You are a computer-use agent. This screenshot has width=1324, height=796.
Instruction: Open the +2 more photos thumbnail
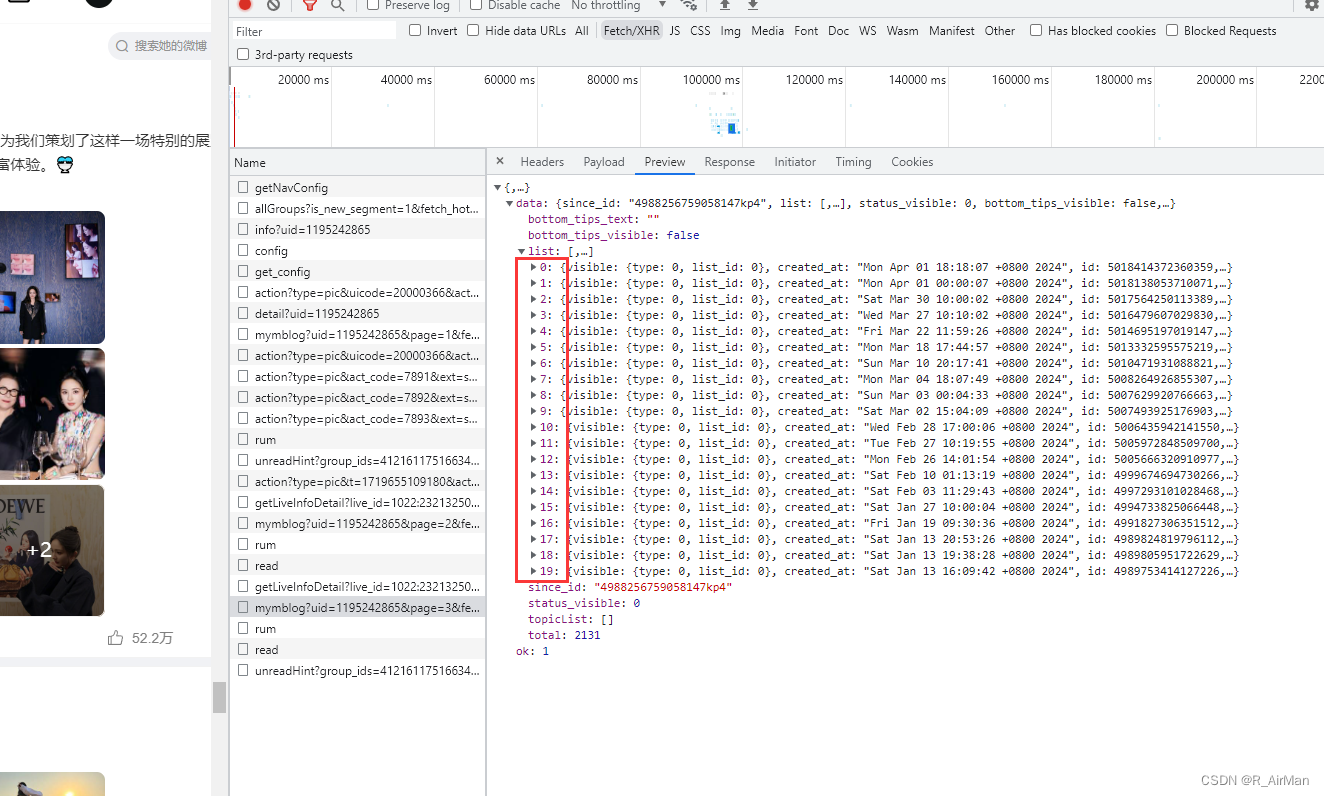click(x=52, y=550)
